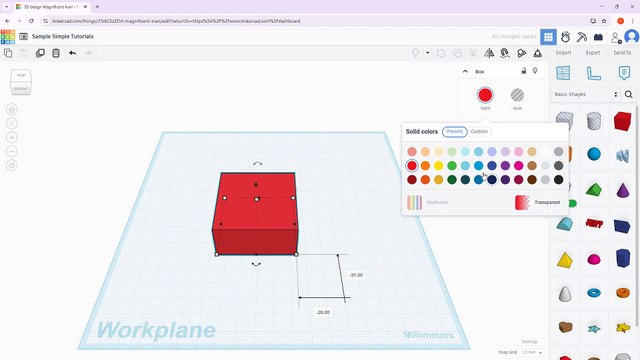The image size is (640, 360).
Task: Pick the red Box shape
Action: [x=622, y=121]
